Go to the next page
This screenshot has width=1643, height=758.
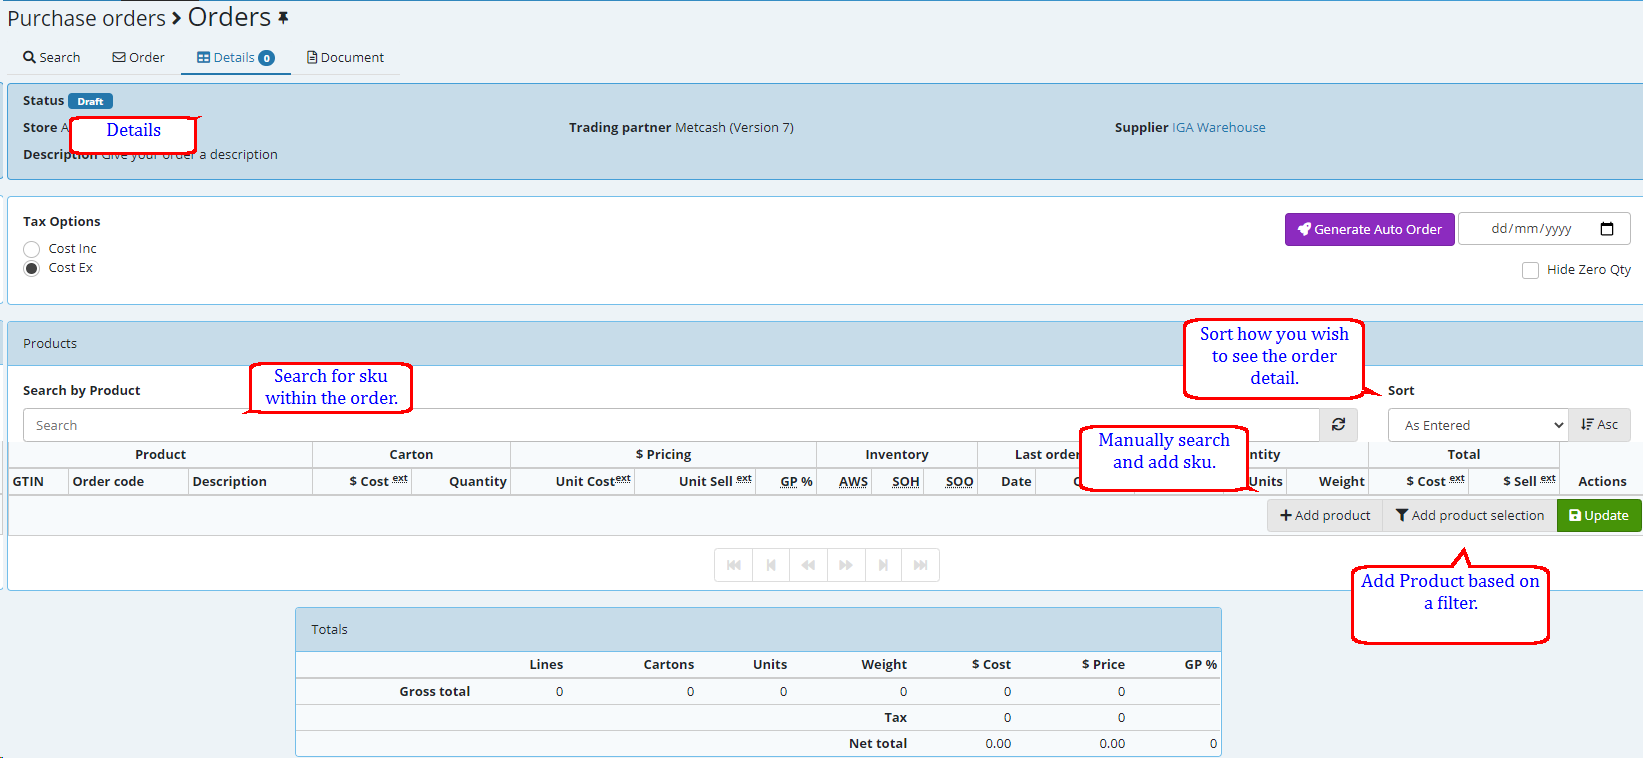[x=883, y=565]
